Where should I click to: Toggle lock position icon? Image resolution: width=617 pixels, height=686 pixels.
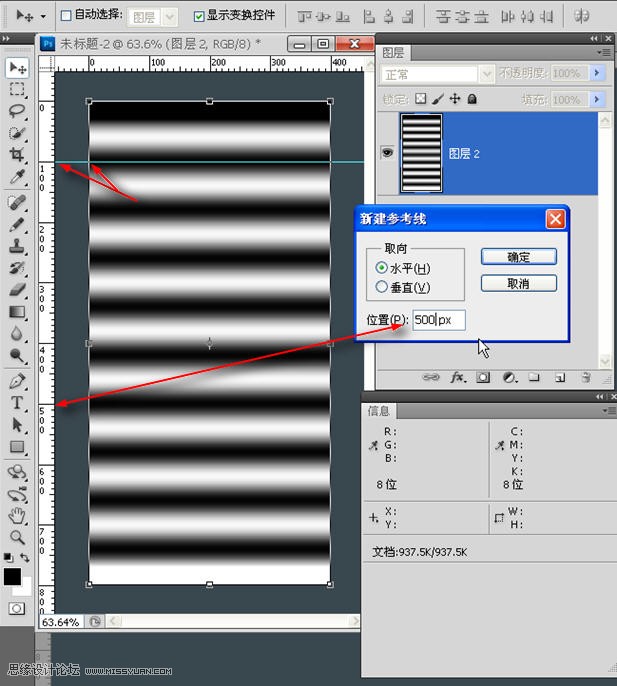[455, 99]
